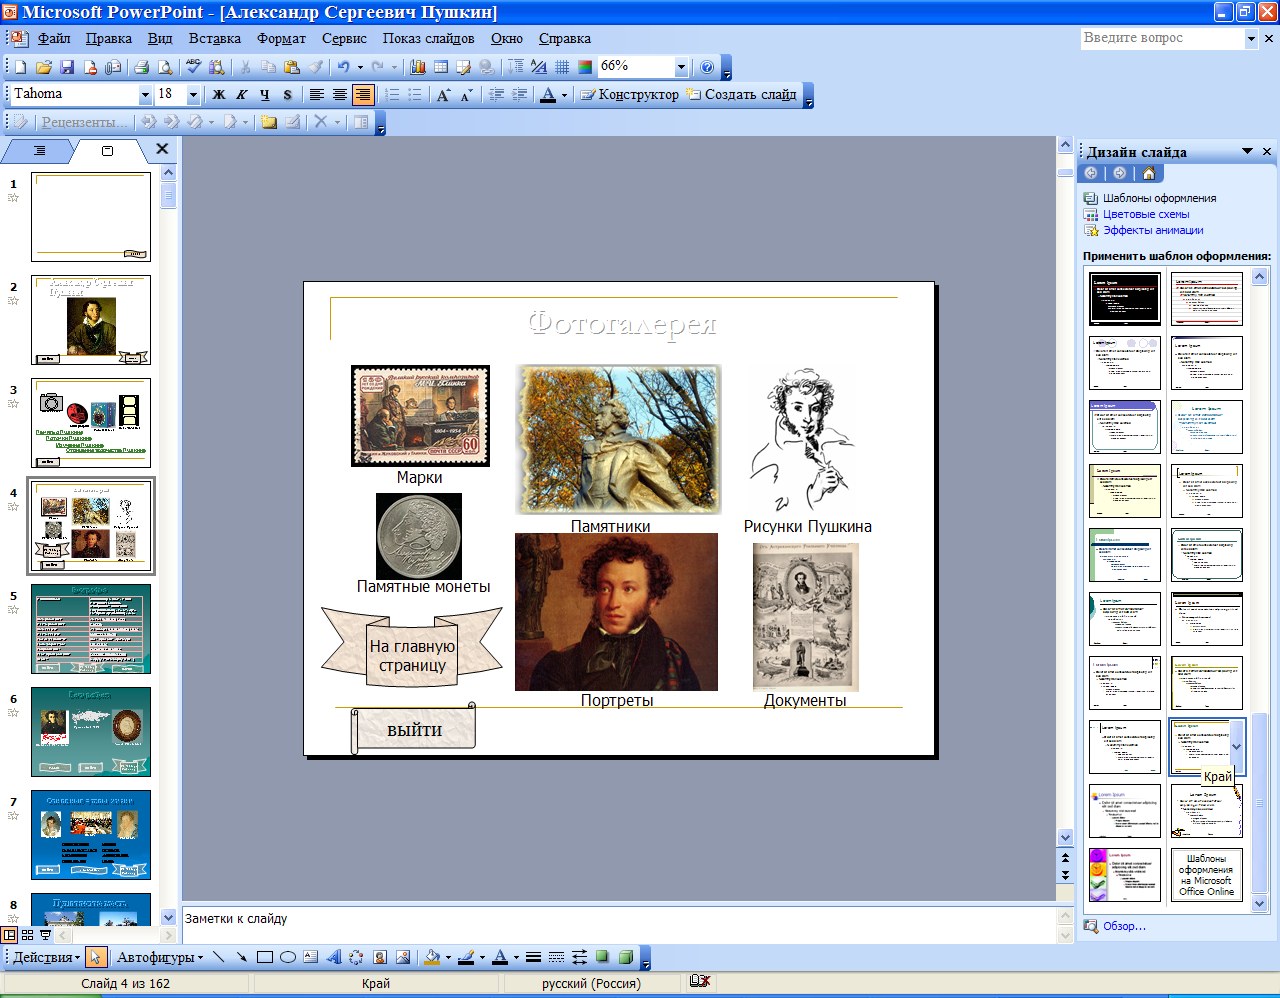The width and height of the screenshot is (1280, 998).
Task: Click the Введите вопрос help search box
Action: (x=1163, y=38)
